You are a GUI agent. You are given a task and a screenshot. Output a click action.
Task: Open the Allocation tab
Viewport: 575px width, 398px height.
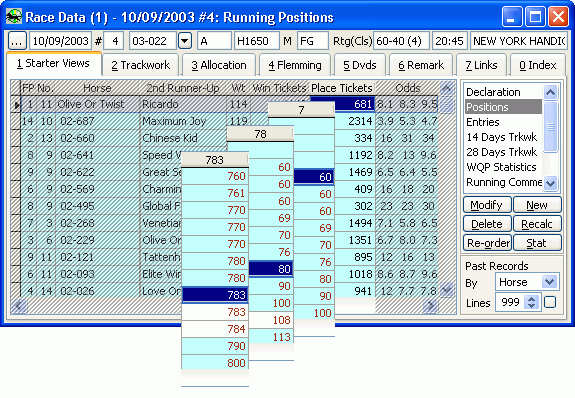[x=219, y=65]
